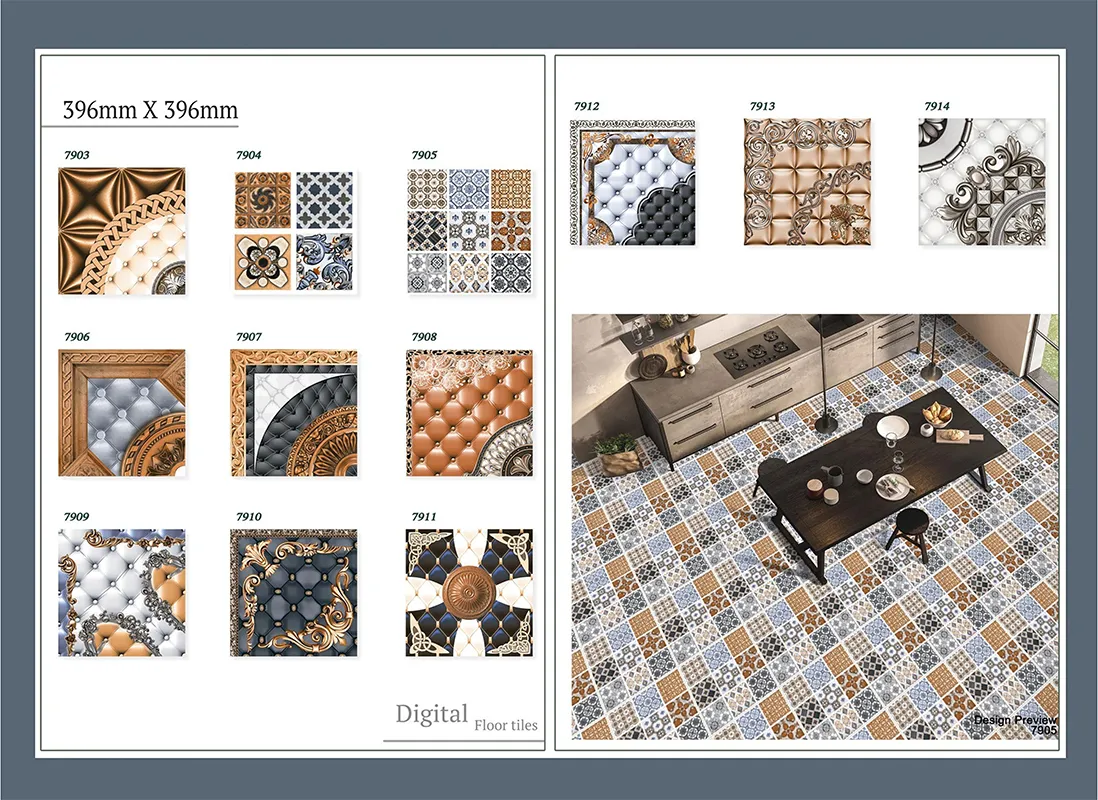Open the 7911 blue star medallion tile
Screen dimensions: 1098x800
469,592
